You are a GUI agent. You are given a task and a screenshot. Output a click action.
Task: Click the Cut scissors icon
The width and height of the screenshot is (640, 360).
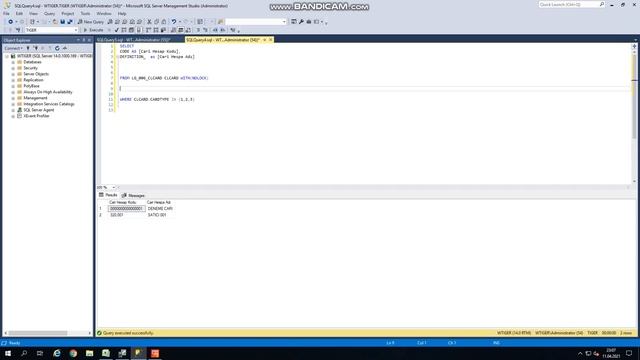point(149,22)
